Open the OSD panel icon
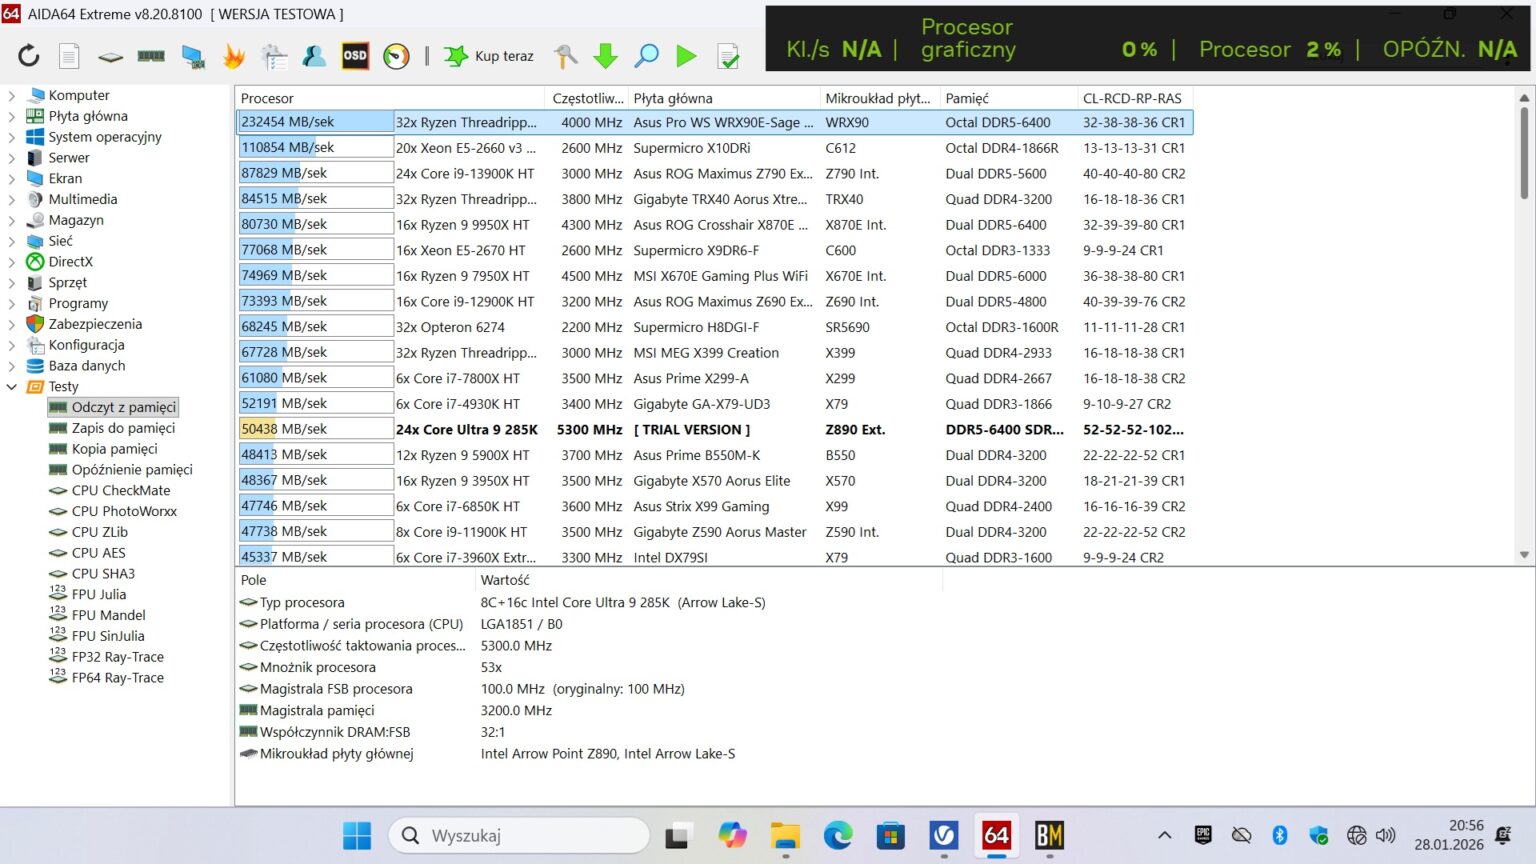 [355, 56]
